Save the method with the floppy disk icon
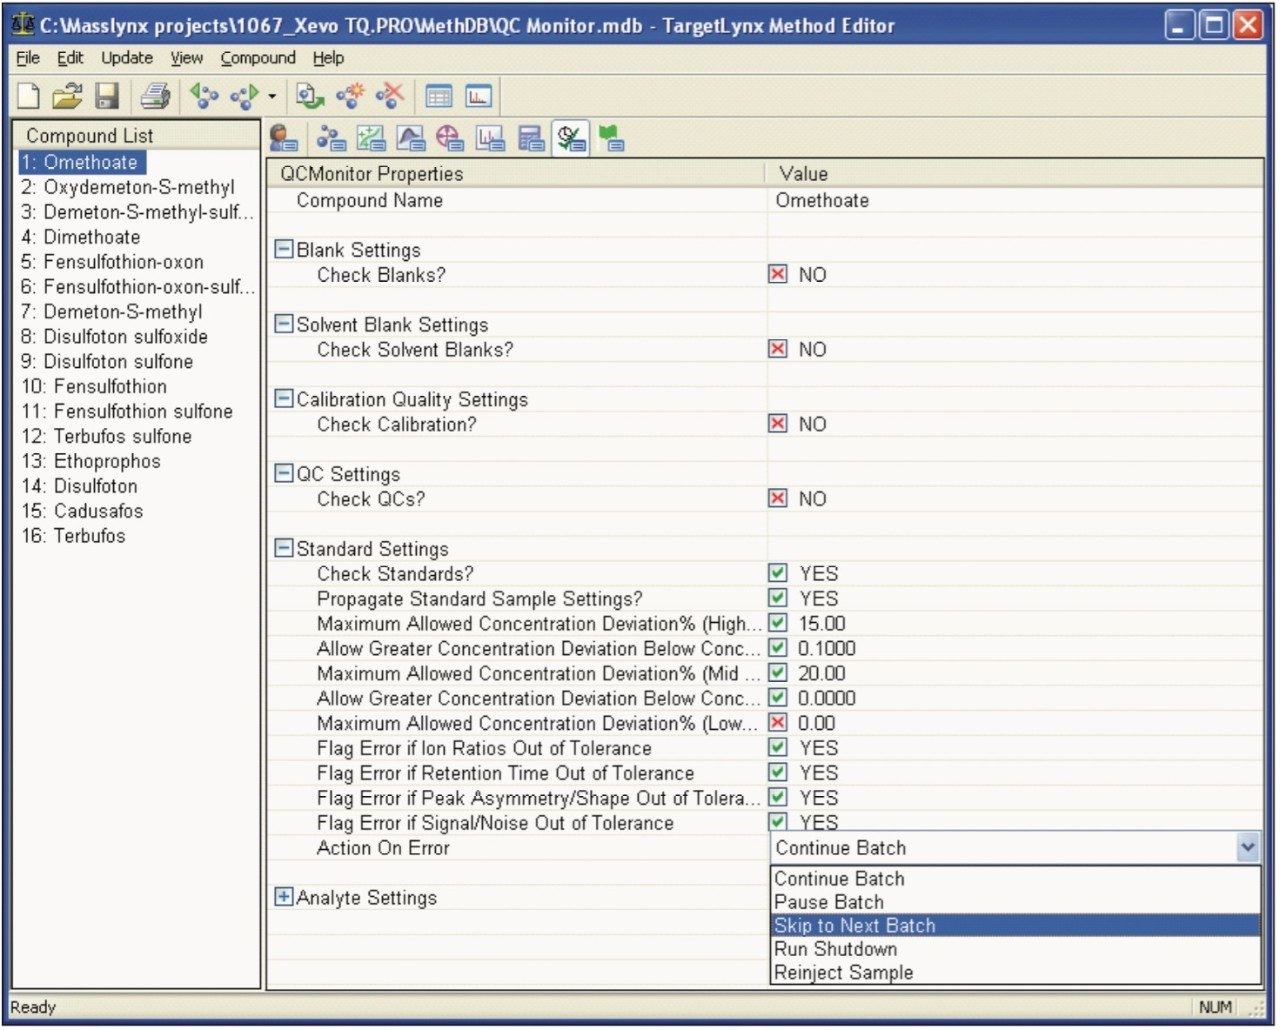 click(x=107, y=96)
